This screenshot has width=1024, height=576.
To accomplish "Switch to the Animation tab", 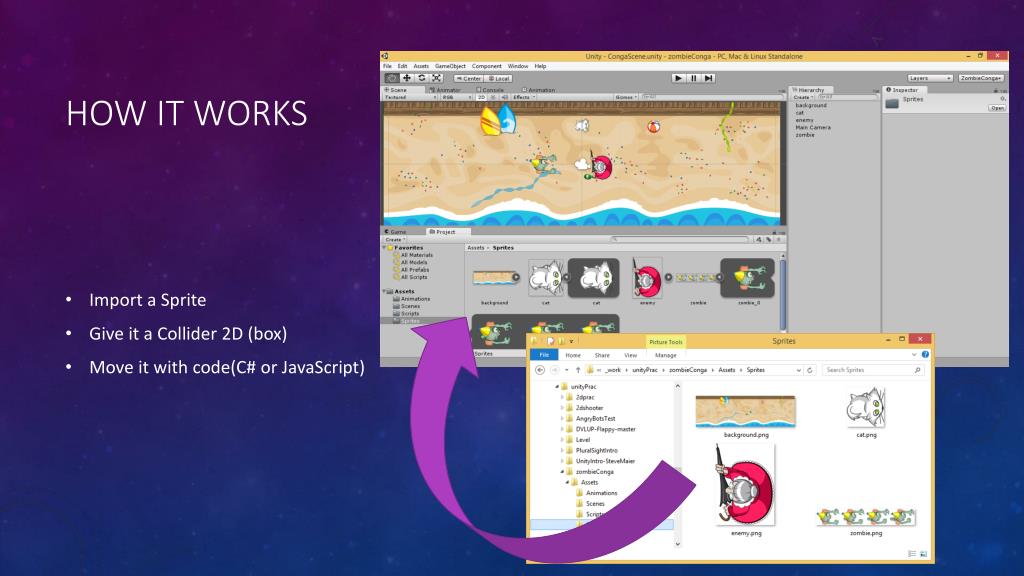I will [x=538, y=90].
